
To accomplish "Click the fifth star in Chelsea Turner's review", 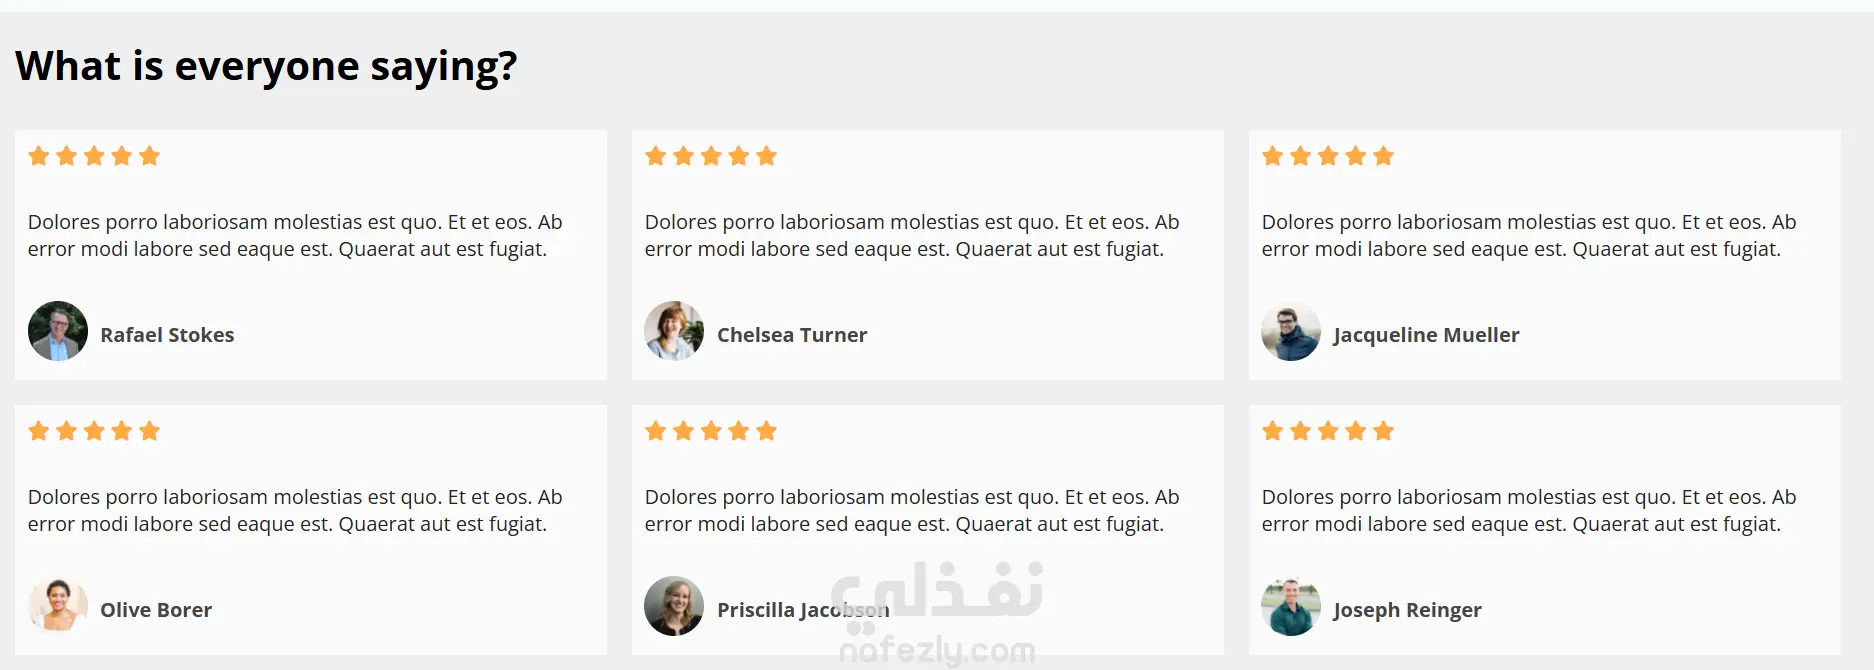I will point(767,156).
